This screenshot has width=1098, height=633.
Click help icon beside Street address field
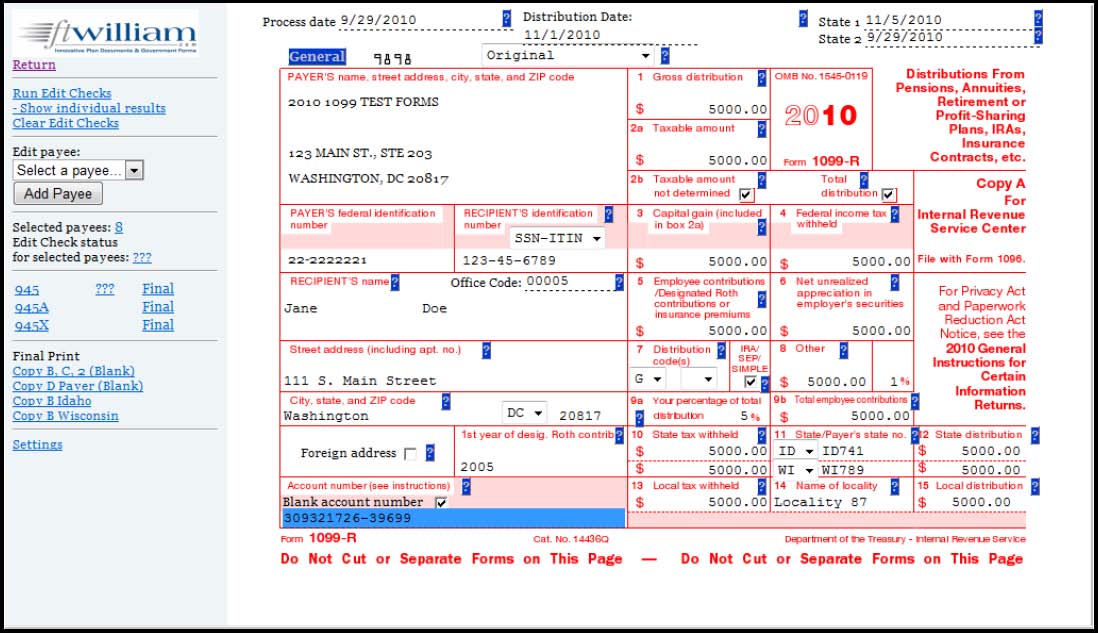(x=486, y=350)
